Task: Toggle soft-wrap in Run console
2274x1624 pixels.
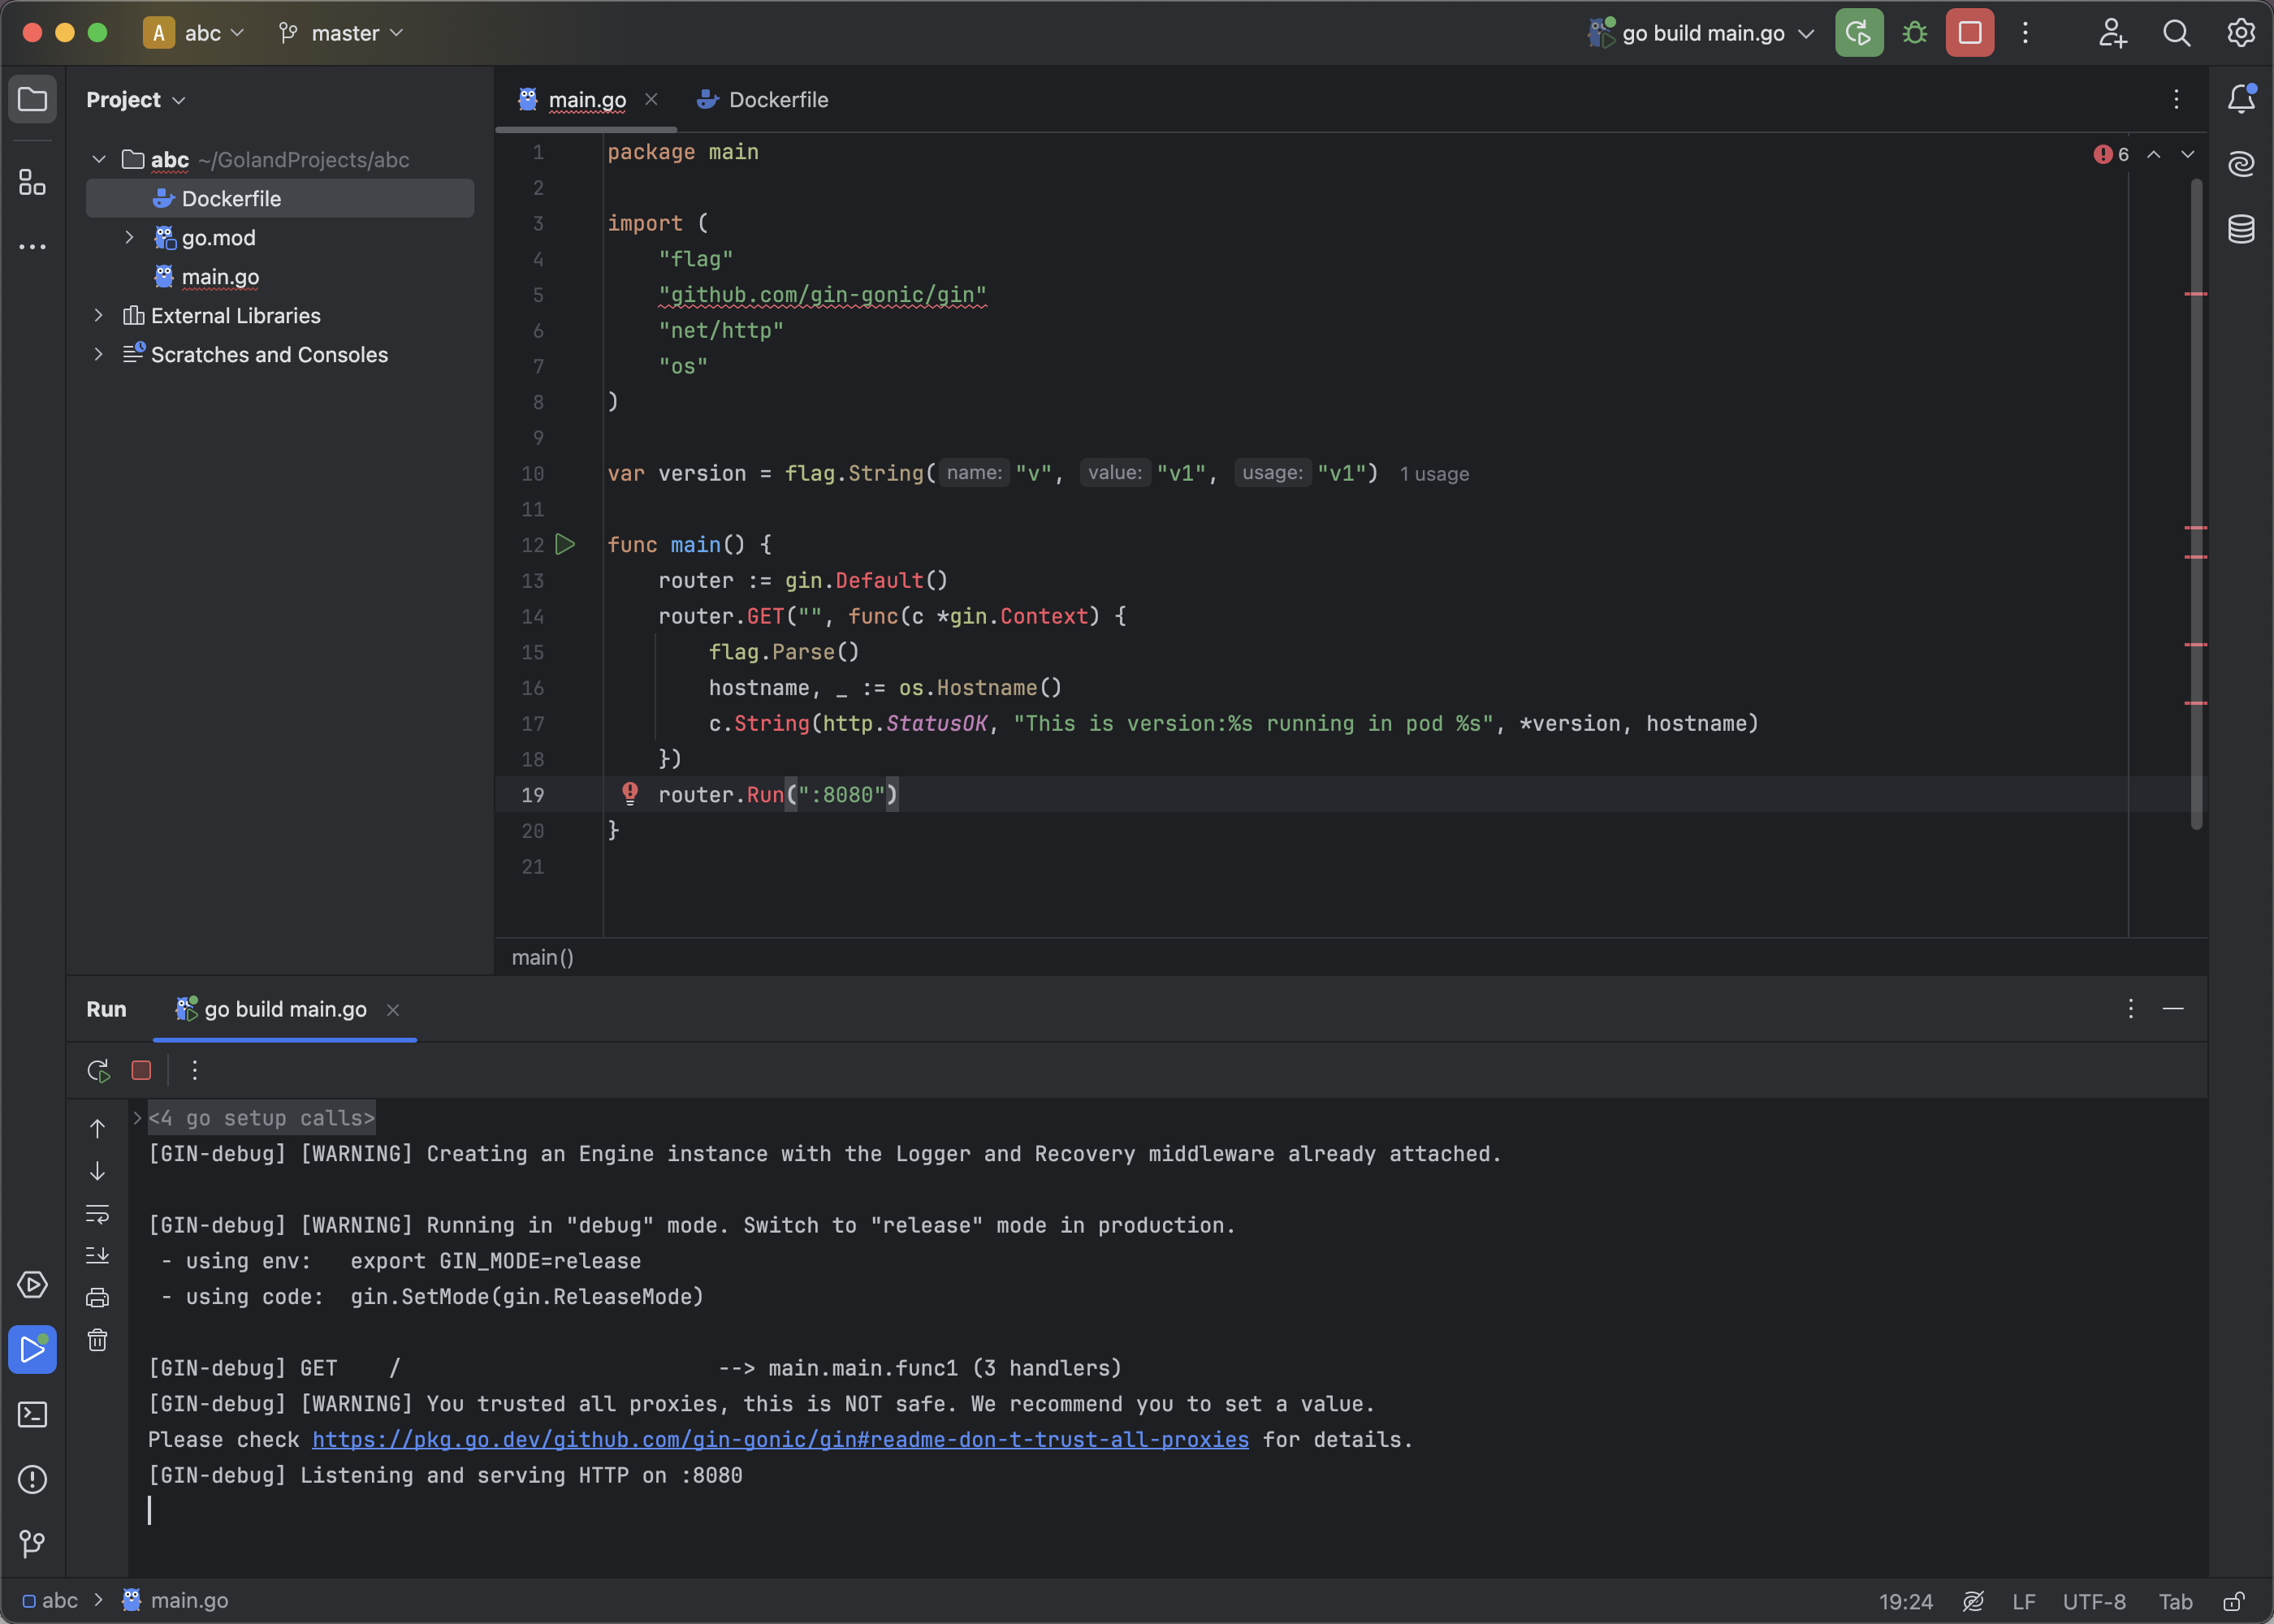Action: pos(97,1214)
